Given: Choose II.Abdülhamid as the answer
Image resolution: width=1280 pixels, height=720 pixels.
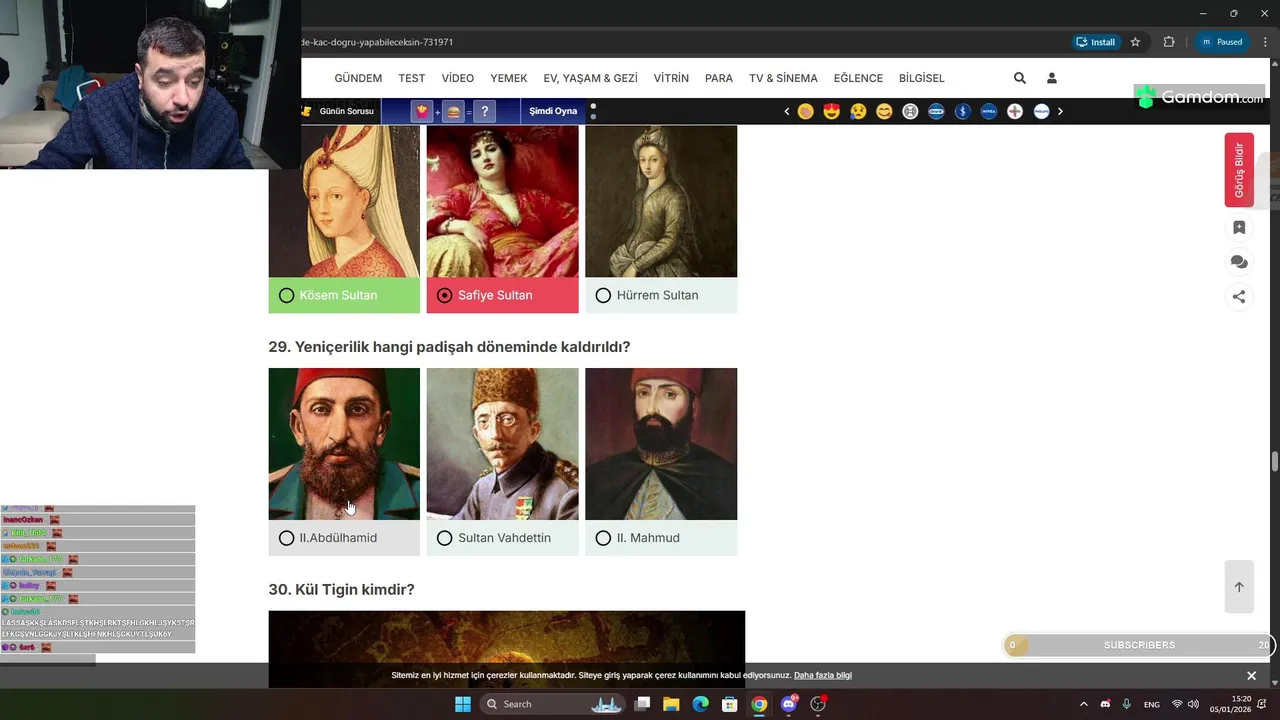Looking at the screenshot, I should pos(344,538).
